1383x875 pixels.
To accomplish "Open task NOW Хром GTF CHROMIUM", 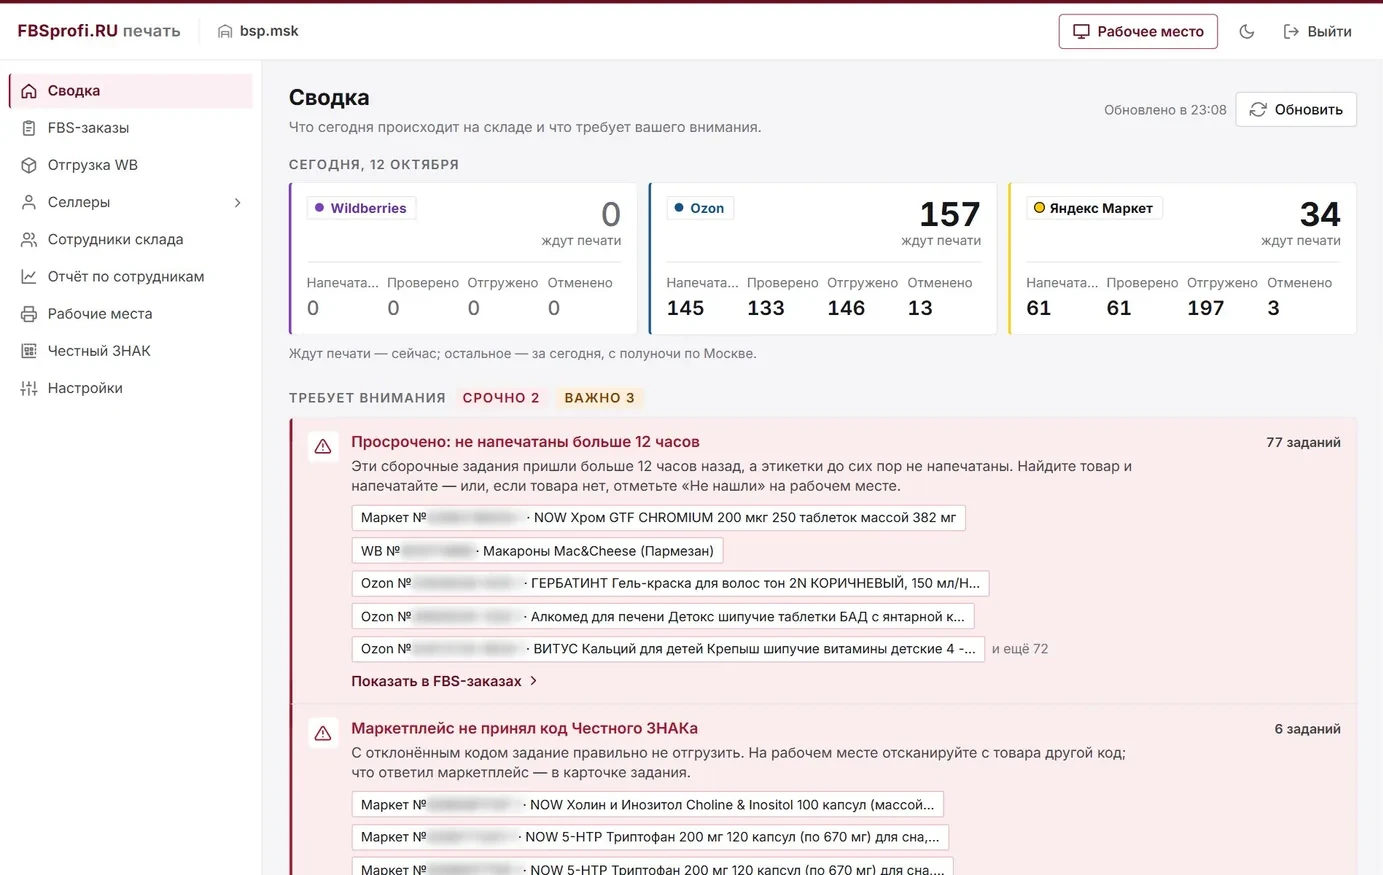I will (658, 518).
